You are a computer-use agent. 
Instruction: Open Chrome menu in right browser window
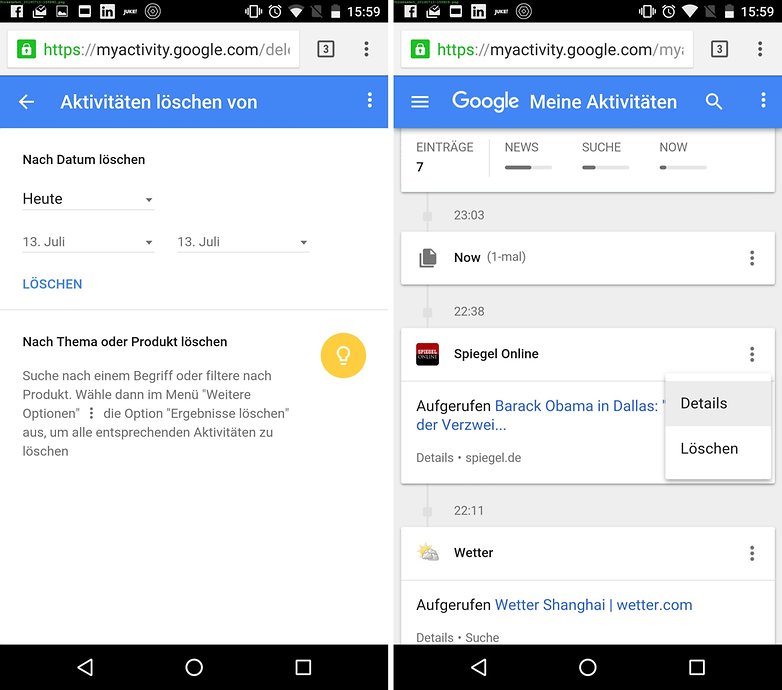[x=760, y=49]
